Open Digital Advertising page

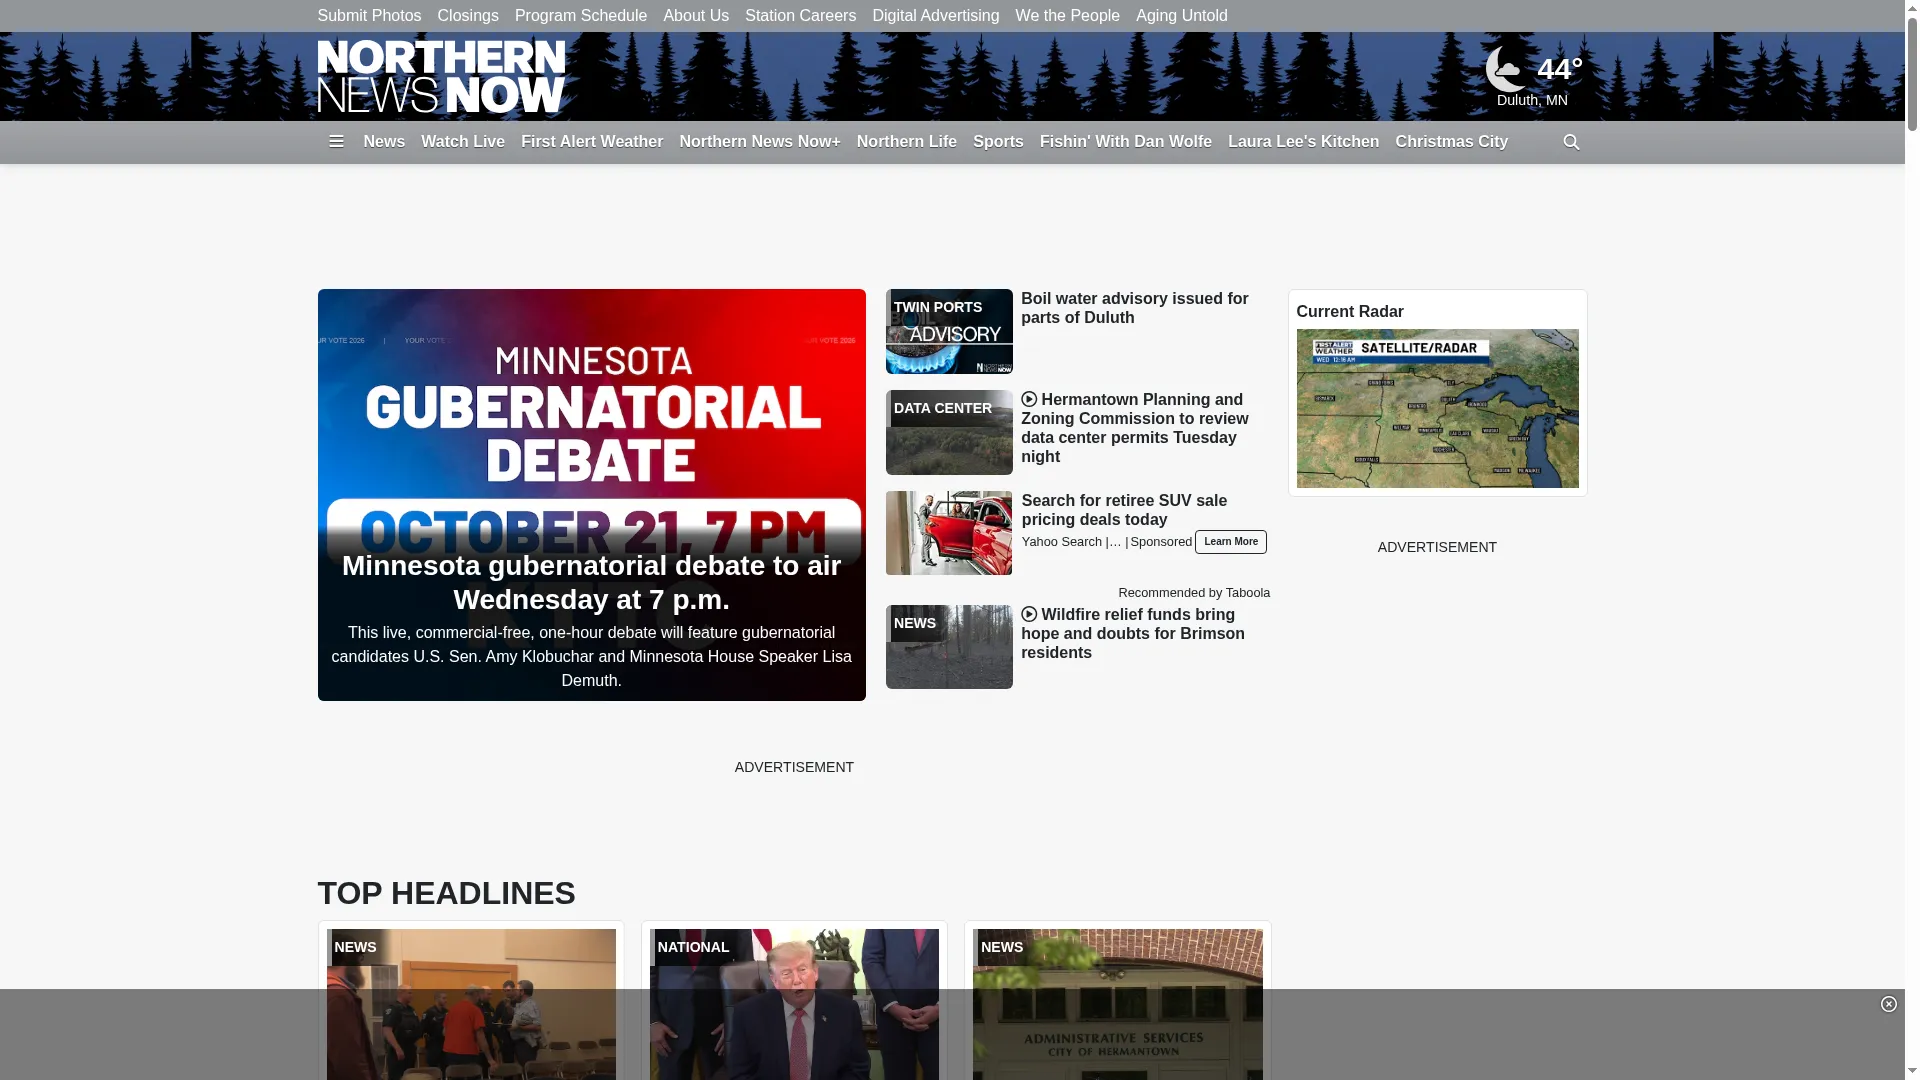coord(935,16)
